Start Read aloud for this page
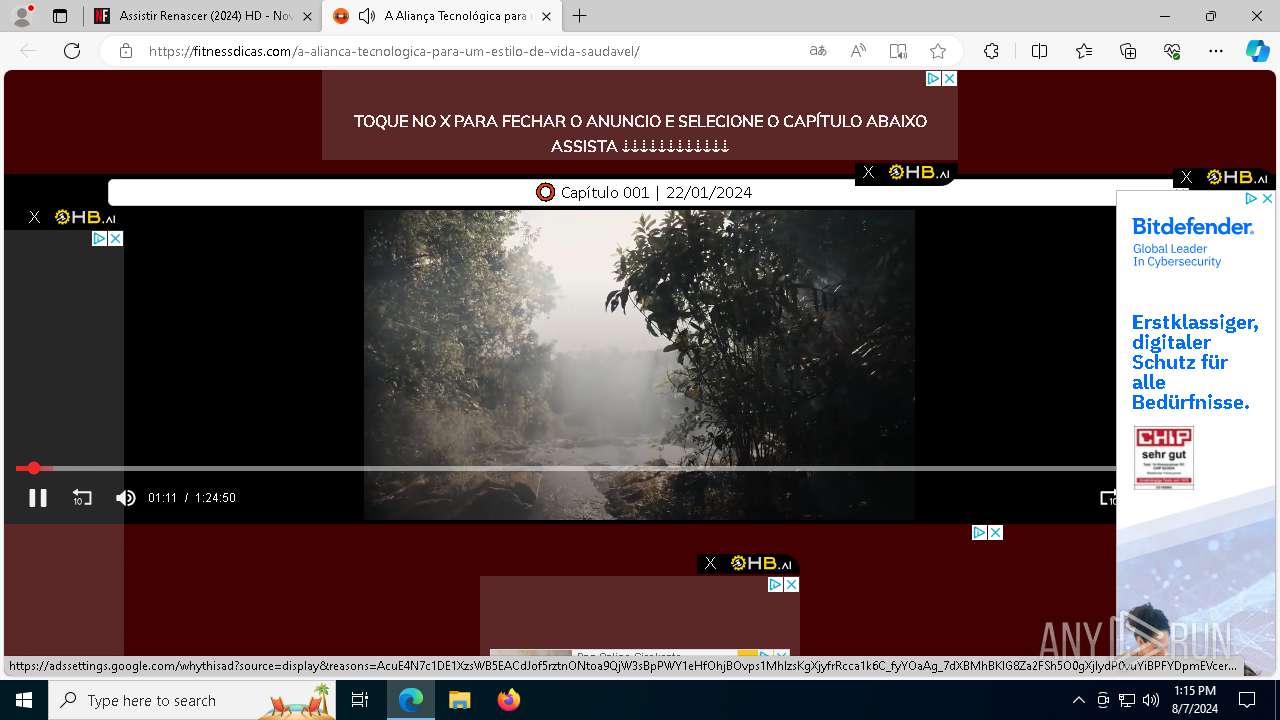The image size is (1280, 720). pos(858,51)
